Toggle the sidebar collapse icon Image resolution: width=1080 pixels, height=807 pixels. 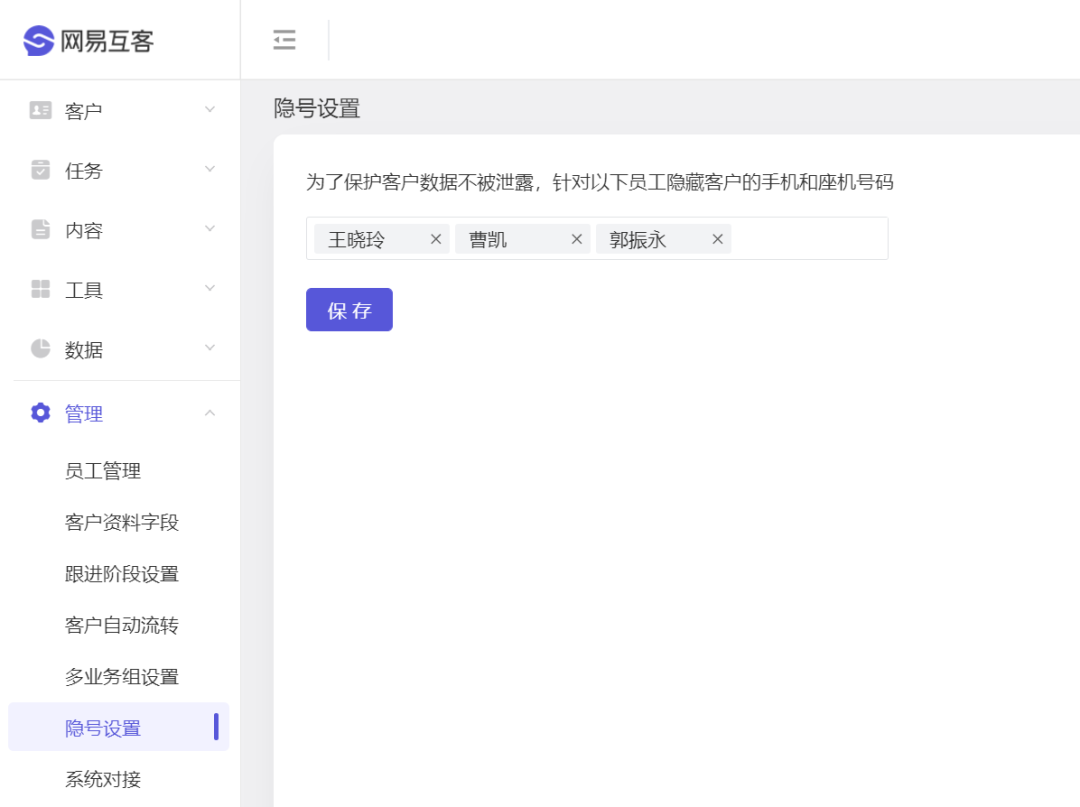(284, 40)
